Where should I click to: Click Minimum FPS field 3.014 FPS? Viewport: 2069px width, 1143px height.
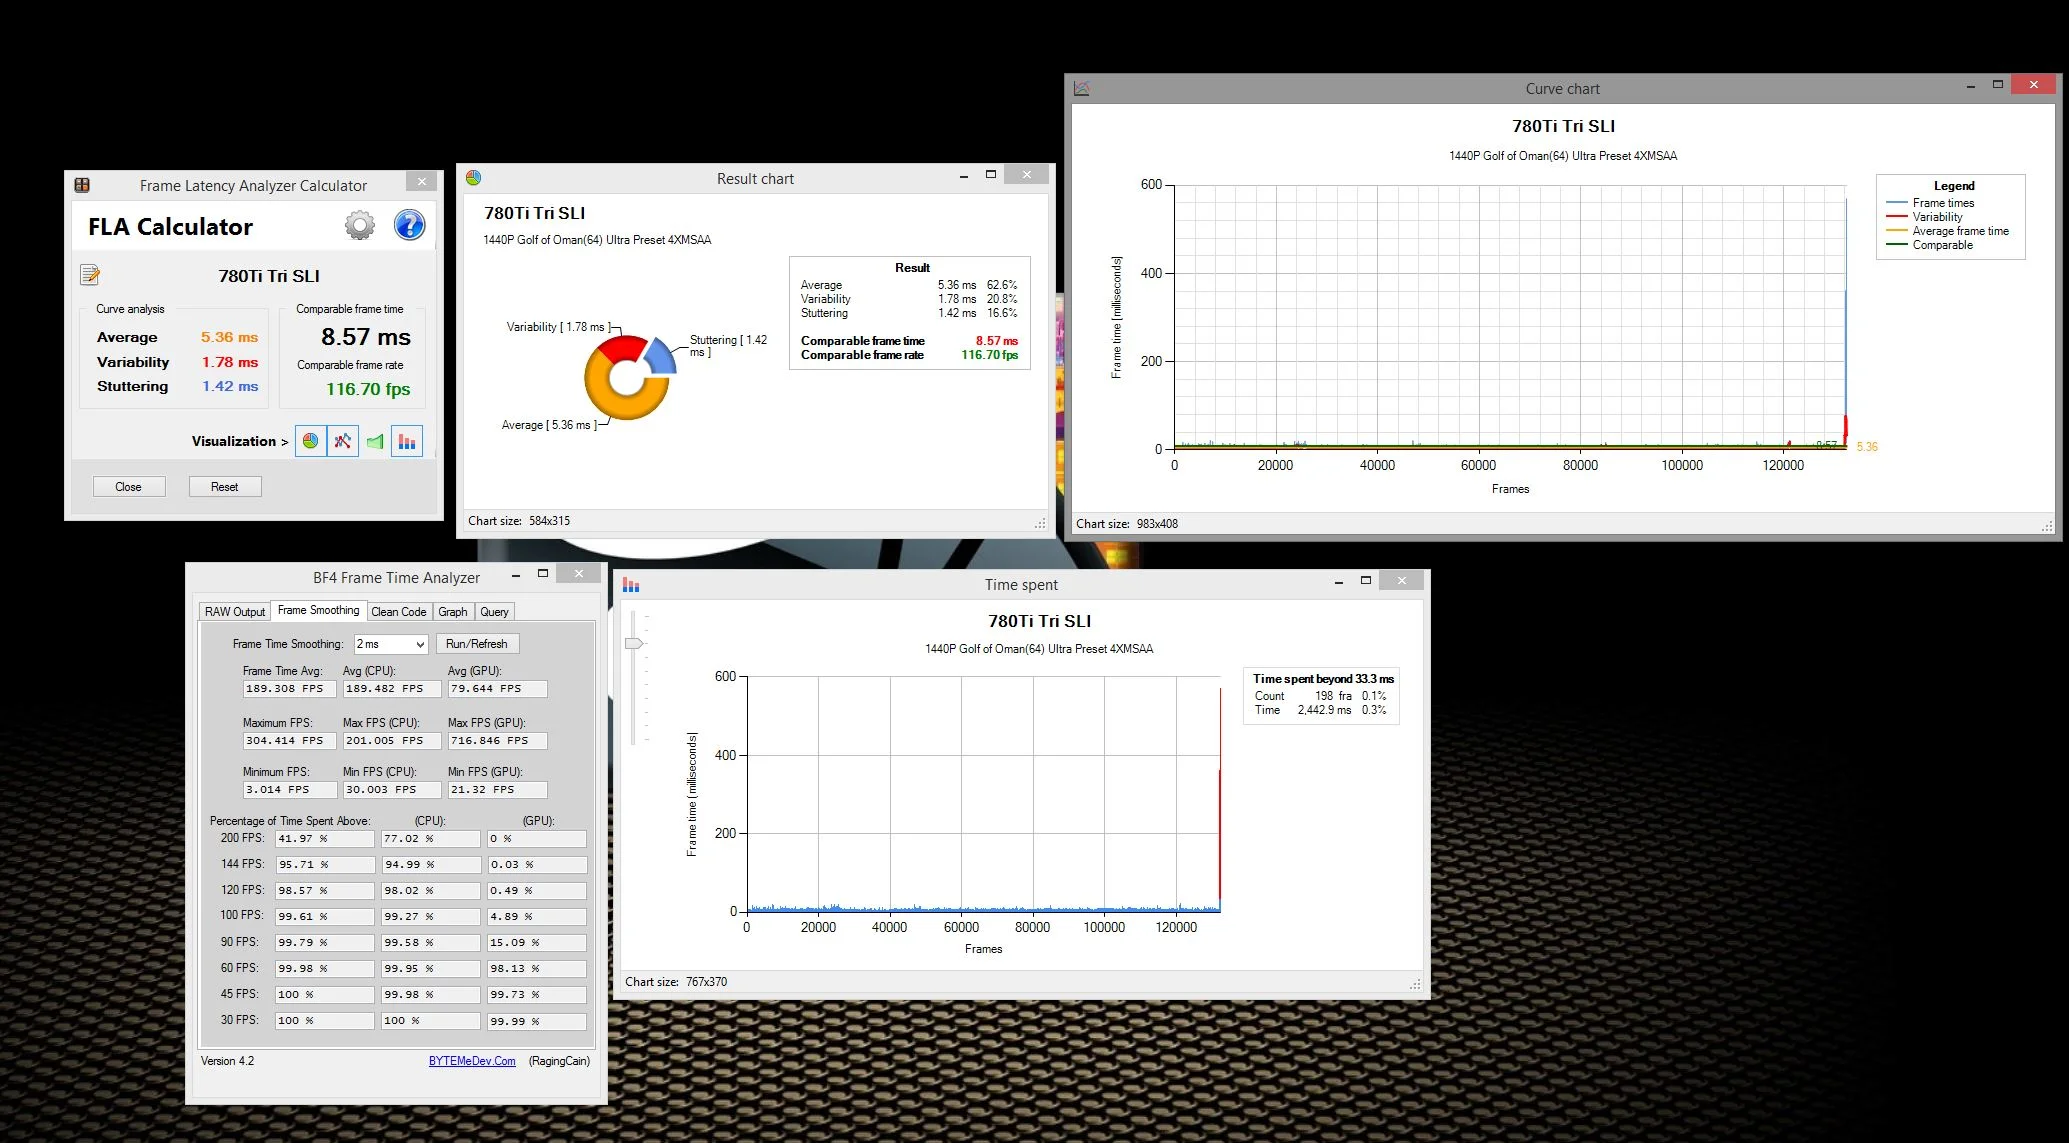point(289,790)
